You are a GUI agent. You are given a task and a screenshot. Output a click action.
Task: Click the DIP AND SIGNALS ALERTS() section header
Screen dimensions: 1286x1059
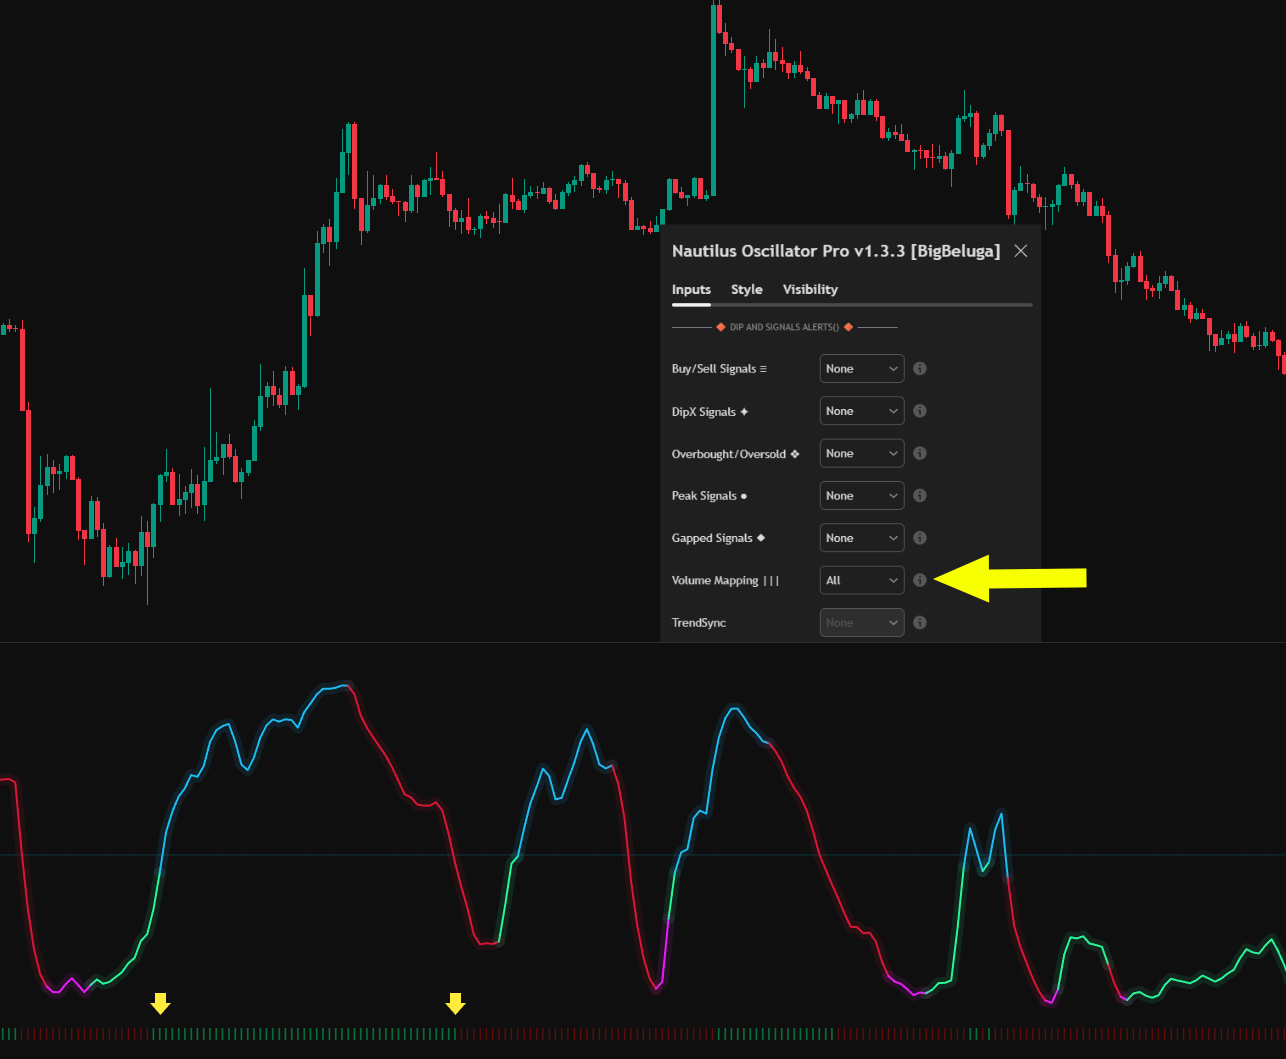click(x=785, y=327)
